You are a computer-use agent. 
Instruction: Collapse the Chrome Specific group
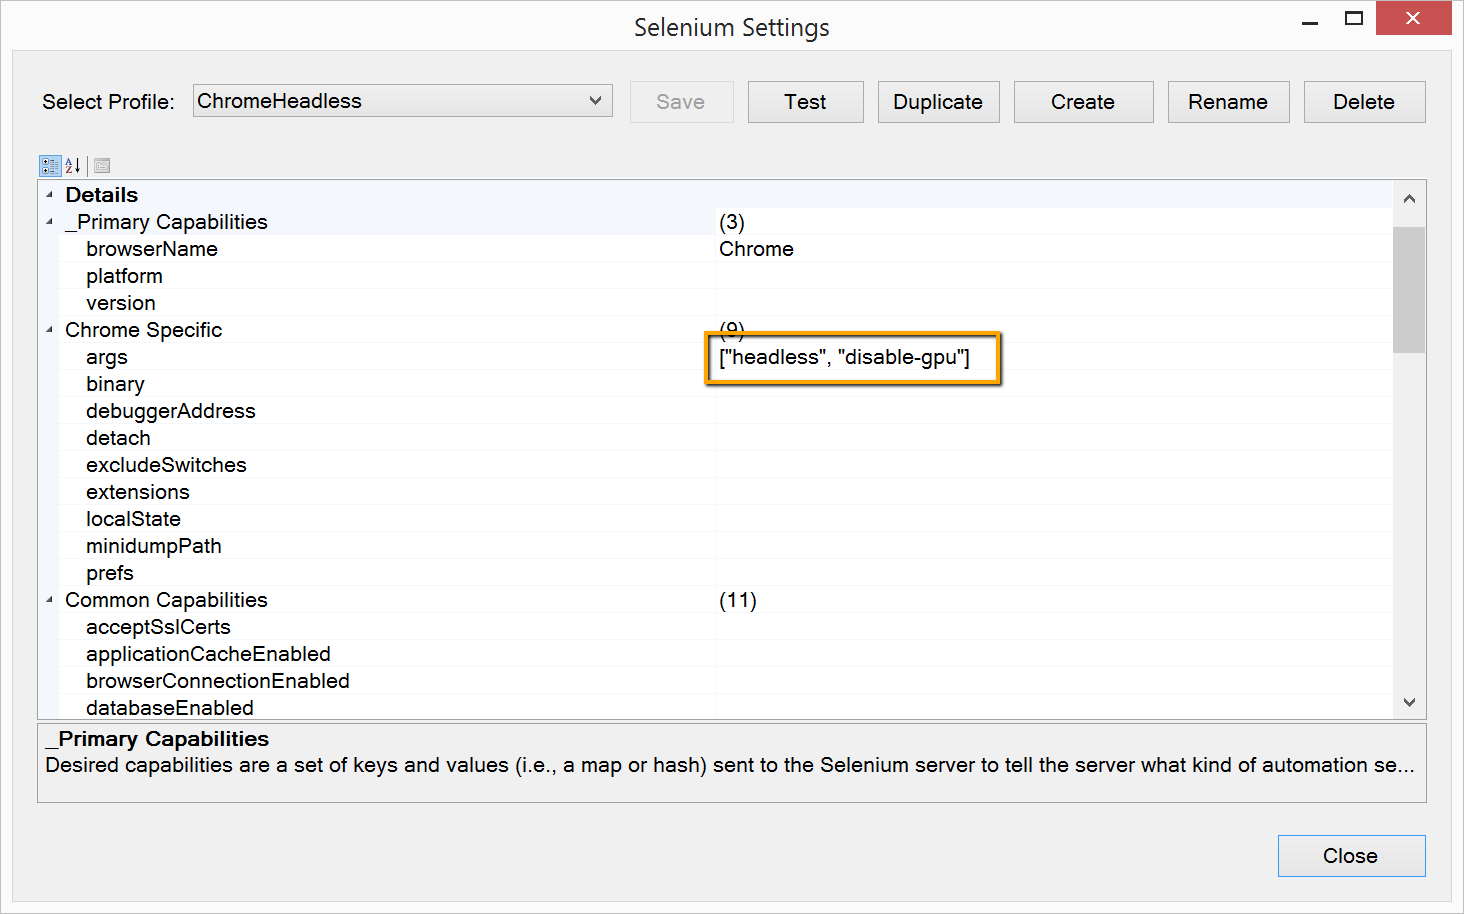[x=50, y=330]
